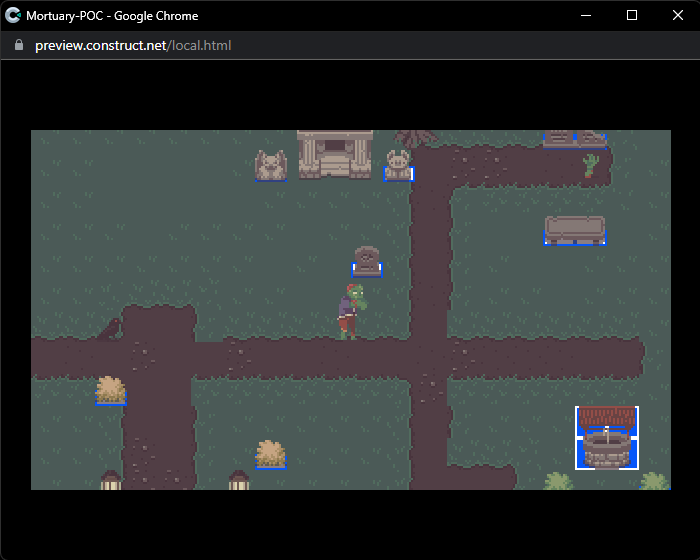Select the gravestone above the zombie
Screen dimensions: 700x560
click(367, 262)
